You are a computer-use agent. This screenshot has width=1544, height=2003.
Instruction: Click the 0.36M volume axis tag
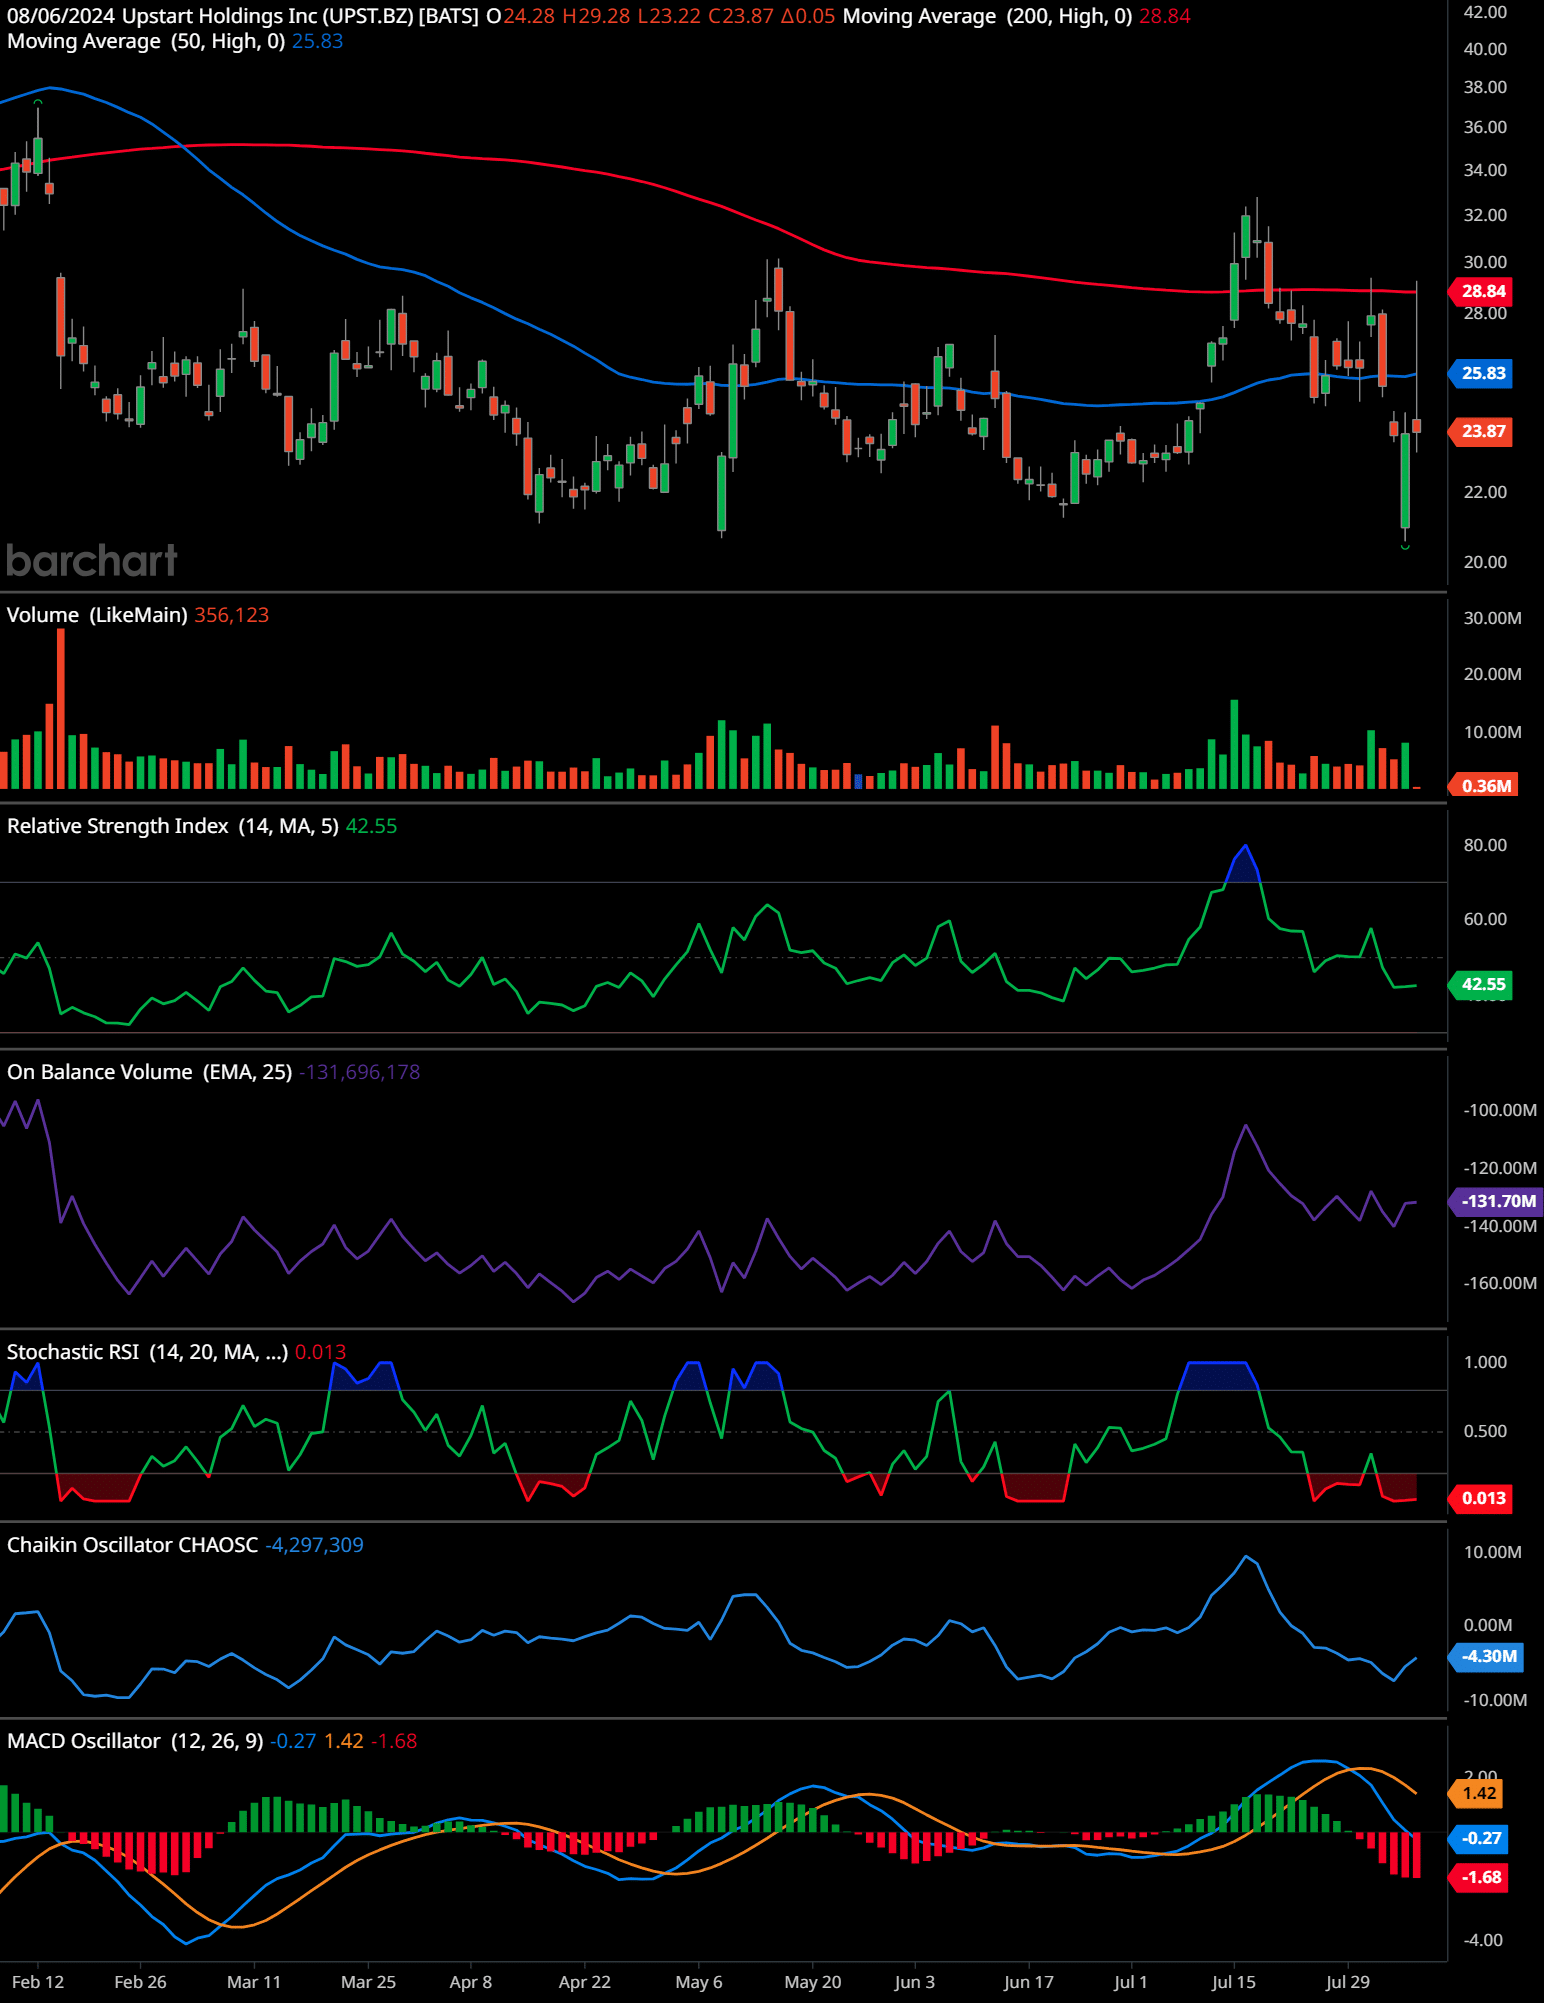pyautogui.click(x=1484, y=786)
